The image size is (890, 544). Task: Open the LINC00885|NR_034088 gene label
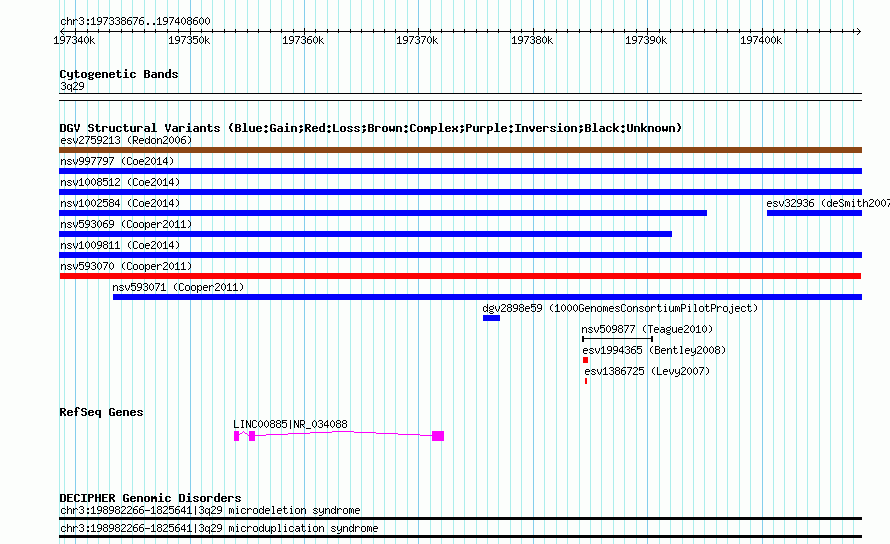[291, 424]
